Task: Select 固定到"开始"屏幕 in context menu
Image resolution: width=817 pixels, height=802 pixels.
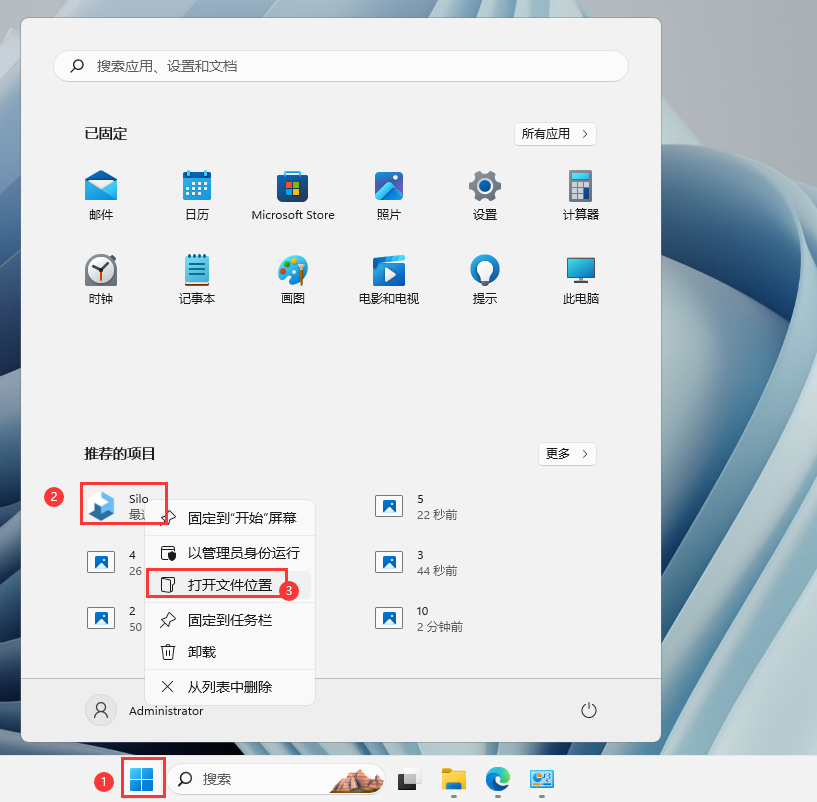Action: (230, 518)
